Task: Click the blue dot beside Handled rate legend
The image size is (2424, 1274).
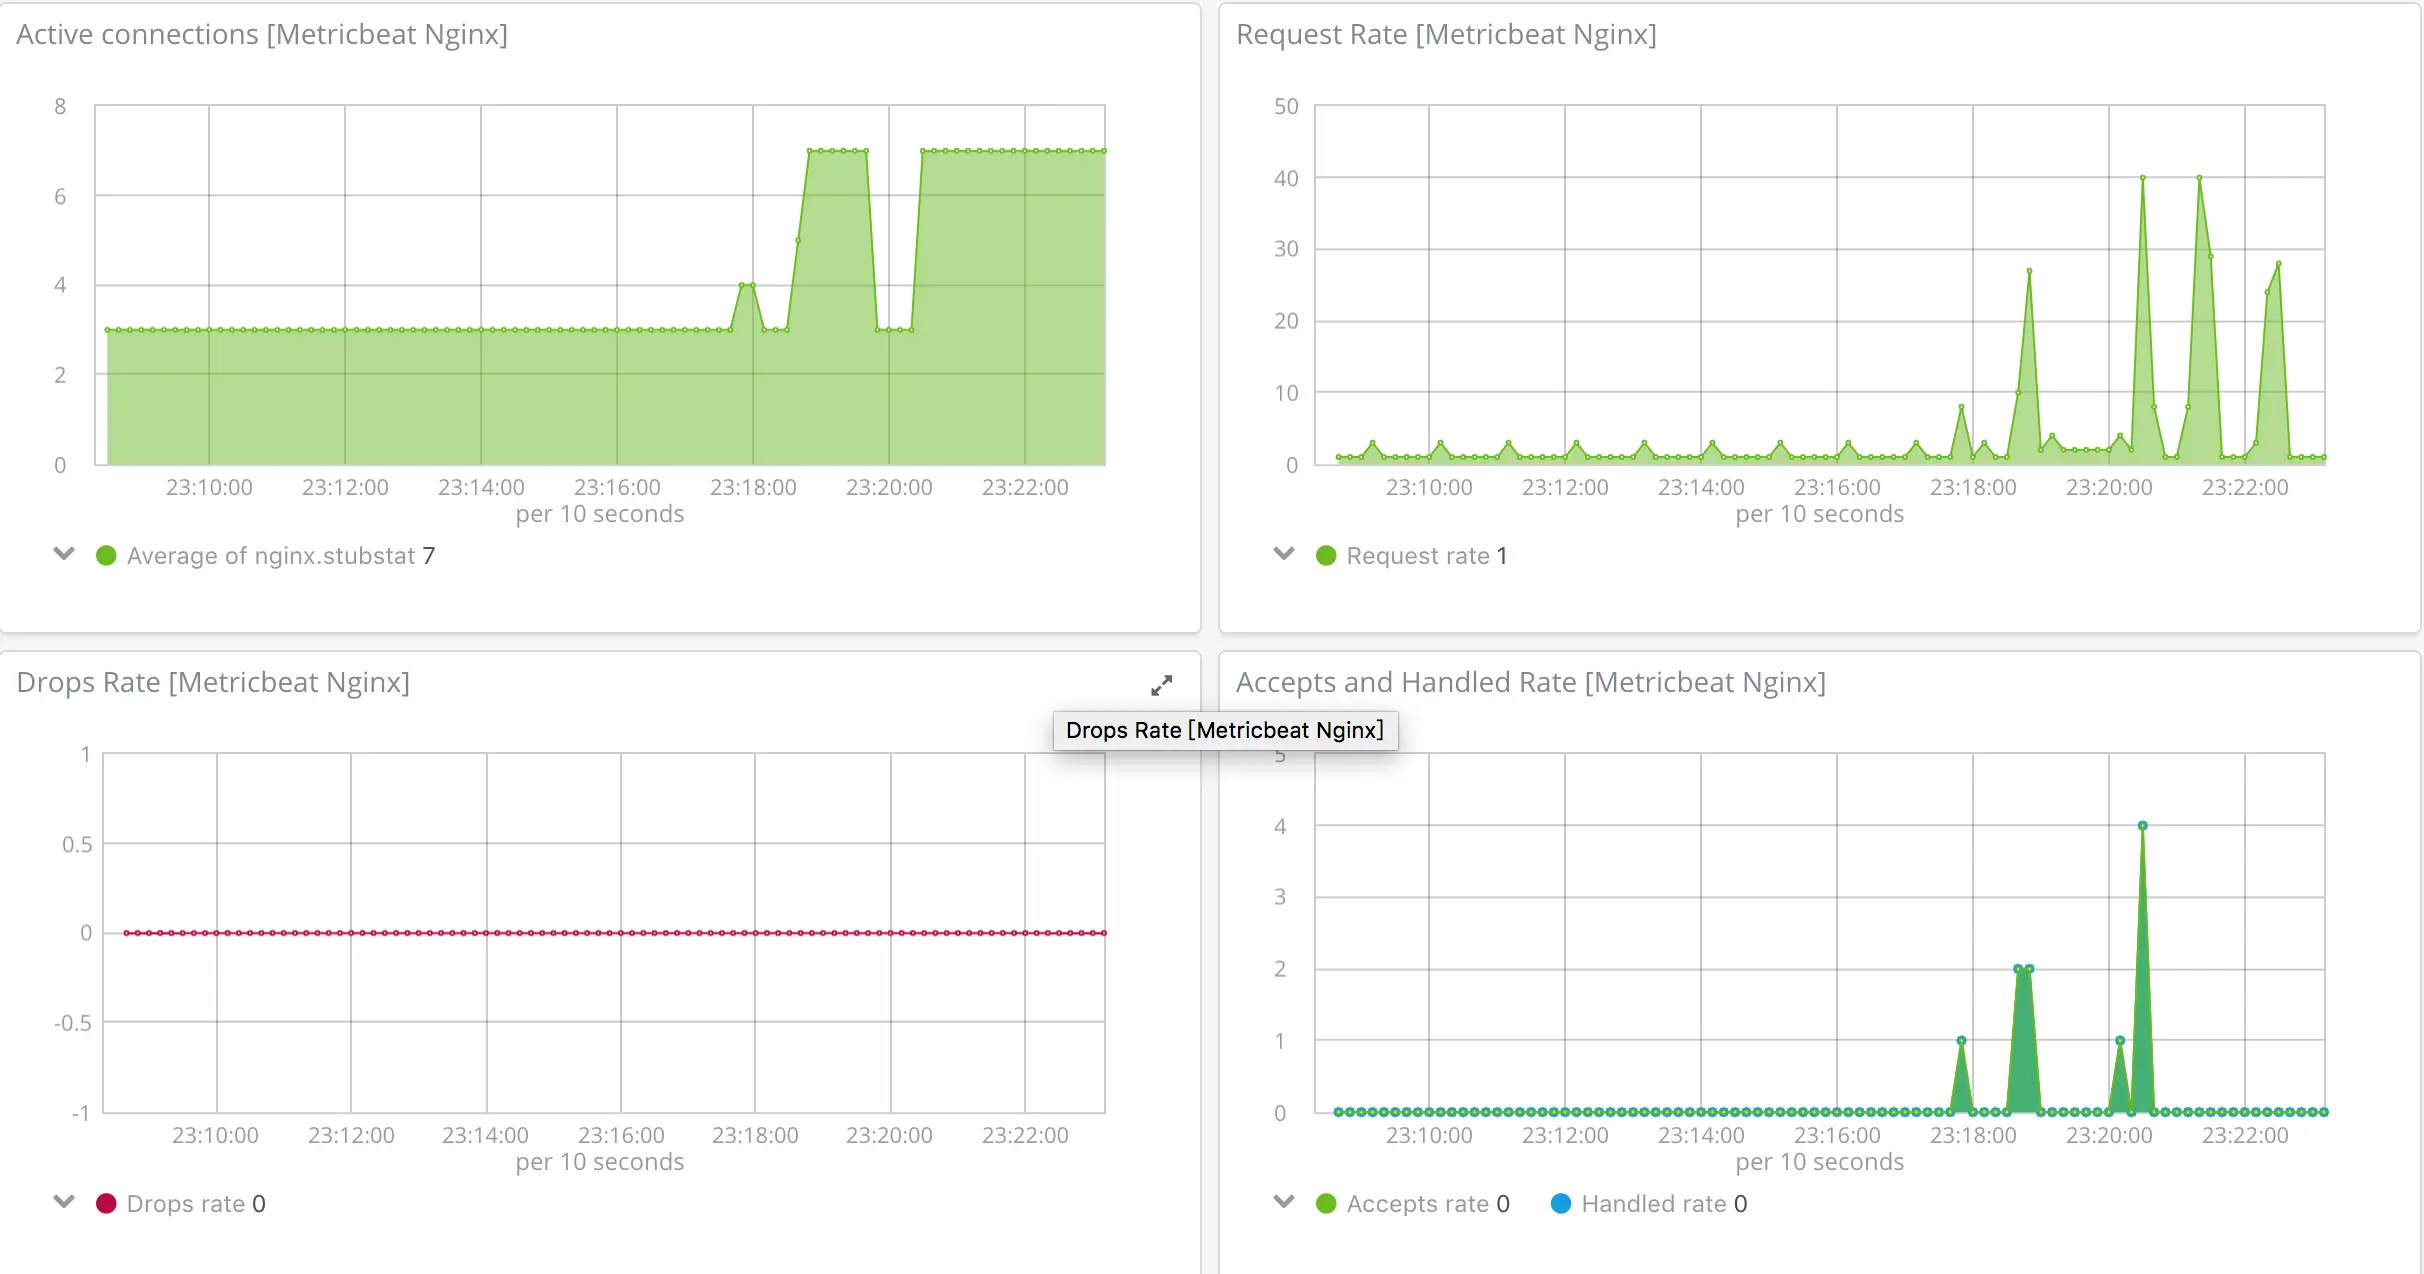Action: click(1558, 1203)
